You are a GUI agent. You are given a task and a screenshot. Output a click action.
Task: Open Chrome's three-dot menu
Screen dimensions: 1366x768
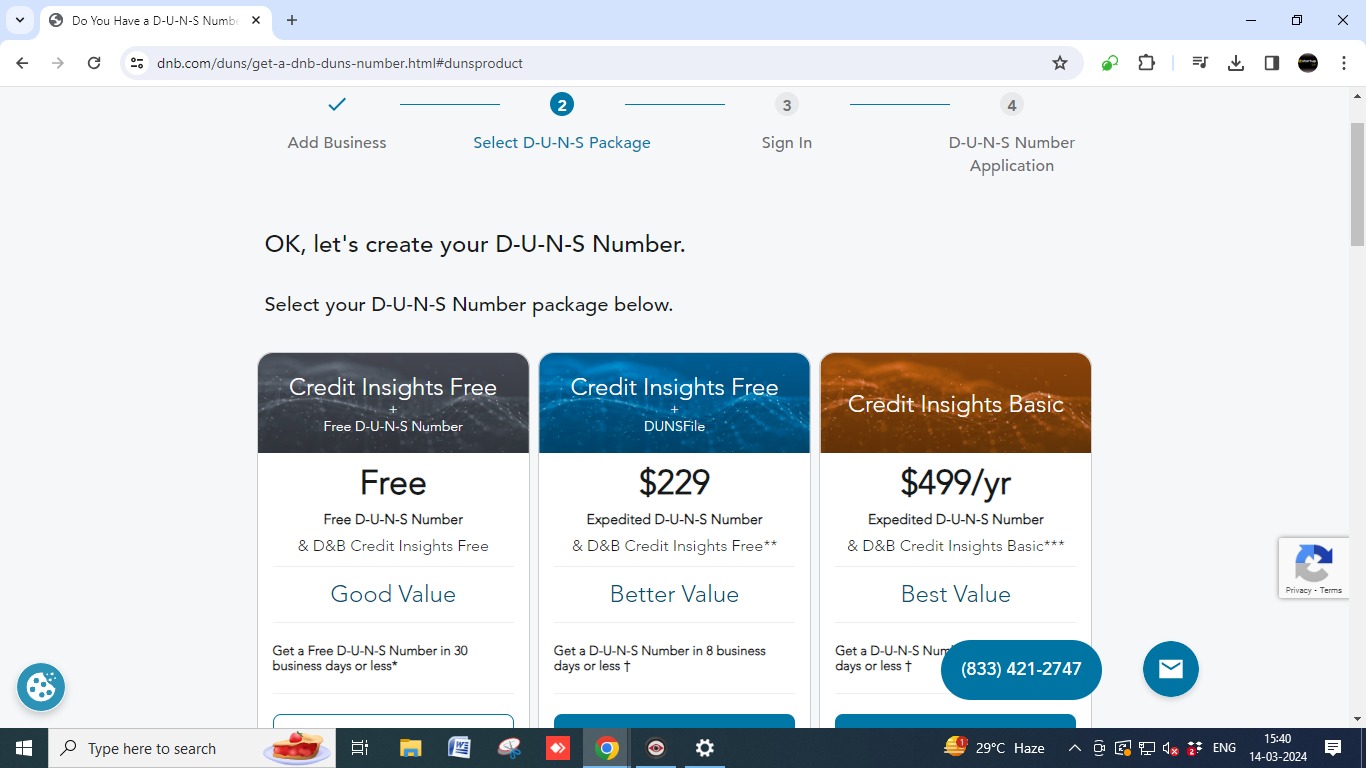click(1345, 62)
